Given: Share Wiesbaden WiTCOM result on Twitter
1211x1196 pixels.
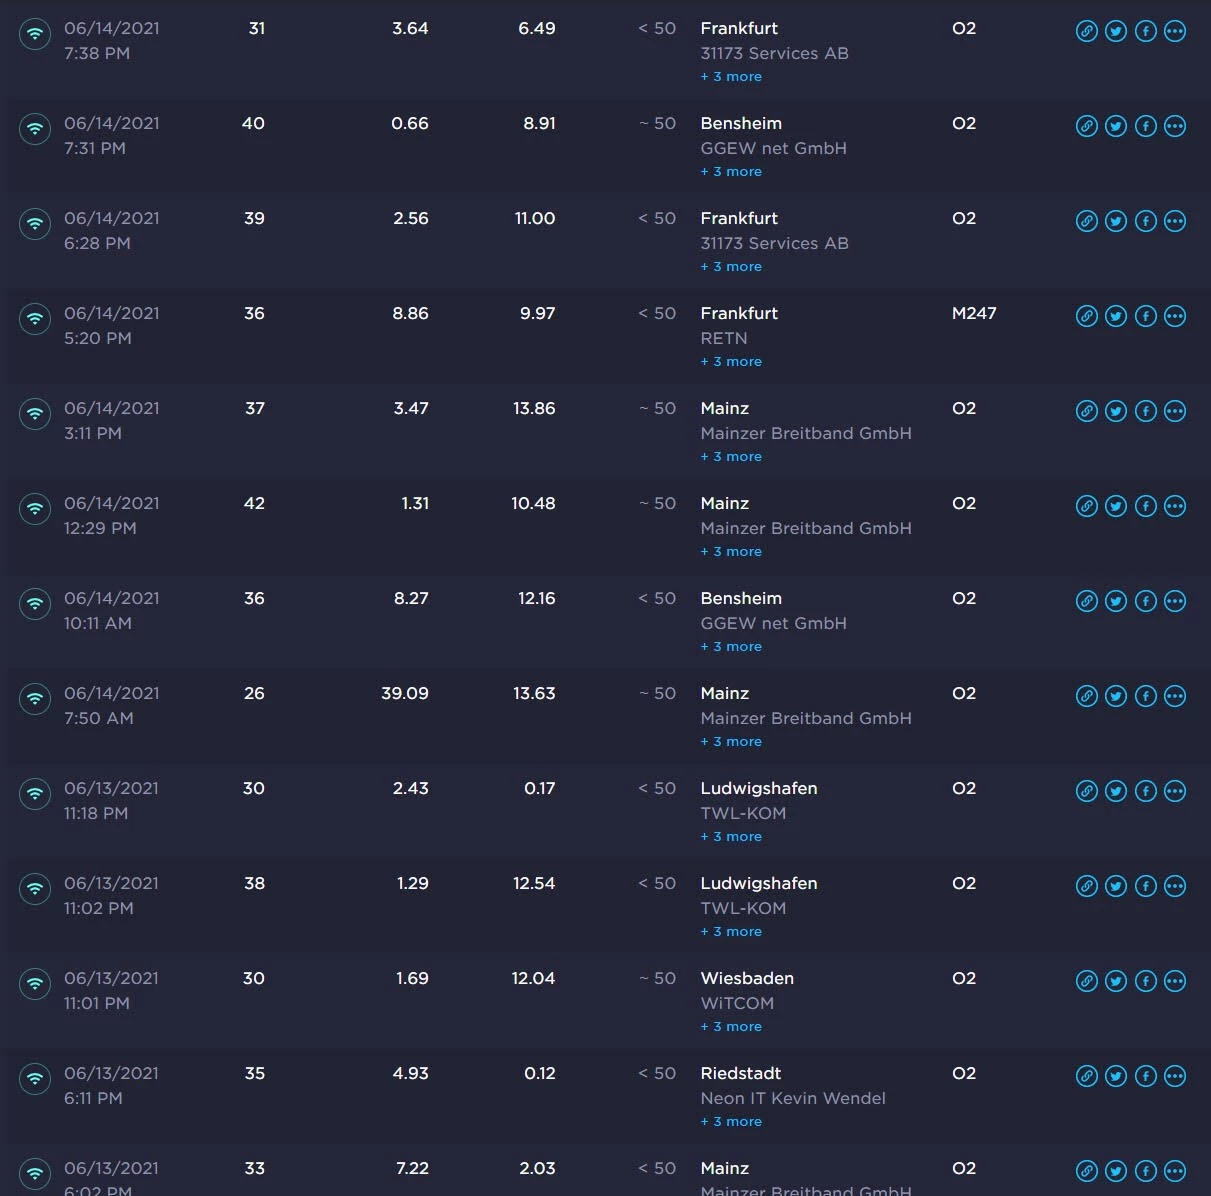Looking at the screenshot, I should (x=1116, y=981).
